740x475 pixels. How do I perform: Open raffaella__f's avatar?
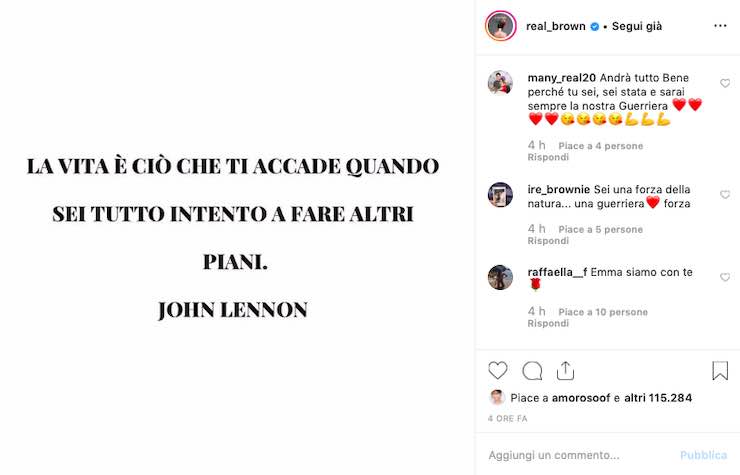click(x=500, y=277)
